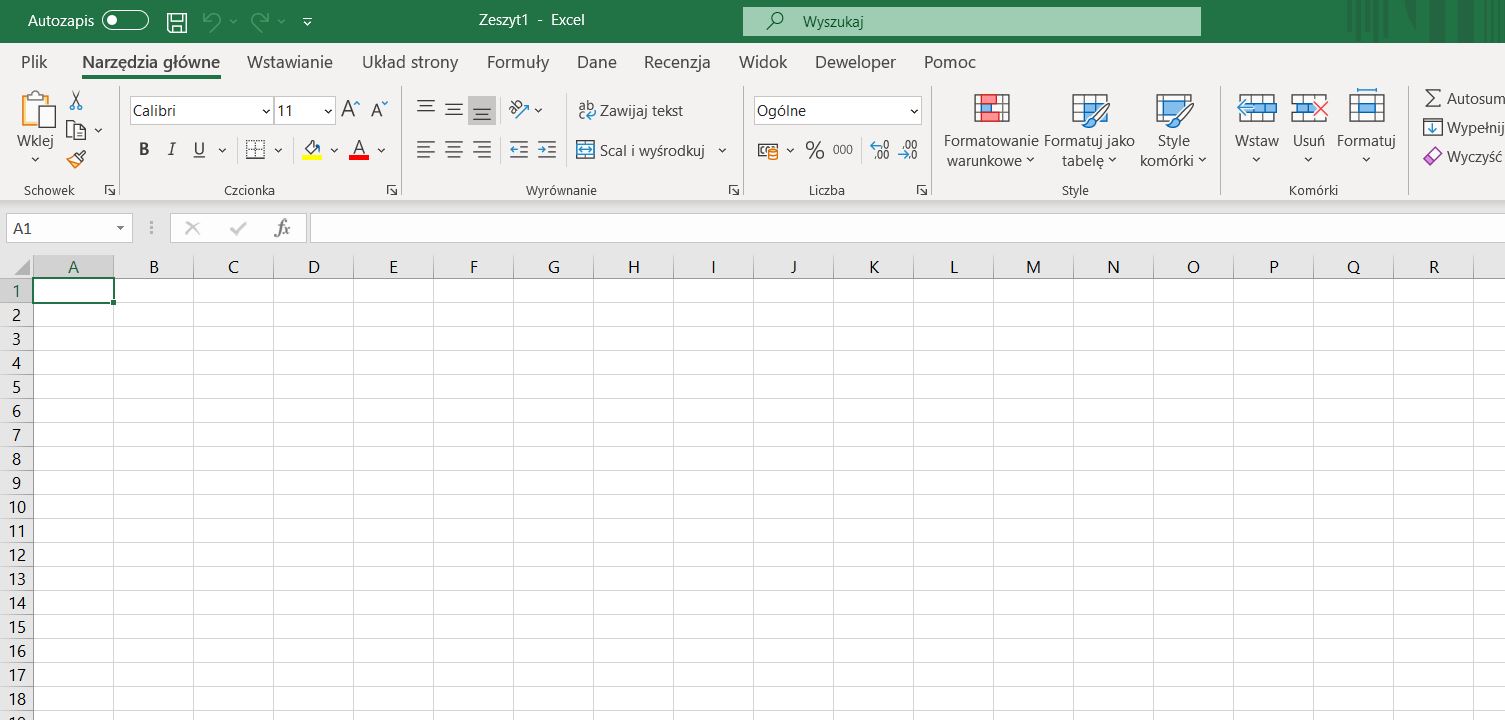This screenshot has width=1505, height=720.
Task: Align cell text to the left
Action: coord(426,150)
